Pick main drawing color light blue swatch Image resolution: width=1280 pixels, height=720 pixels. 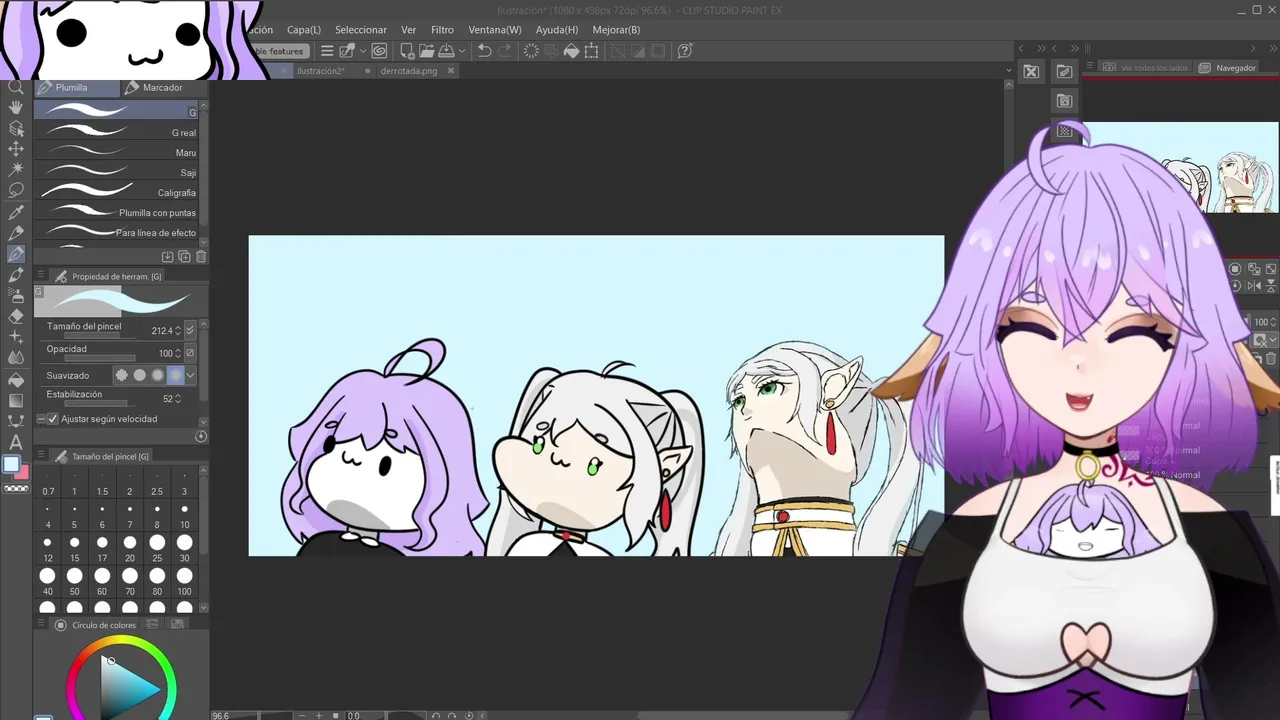coord(11,465)
